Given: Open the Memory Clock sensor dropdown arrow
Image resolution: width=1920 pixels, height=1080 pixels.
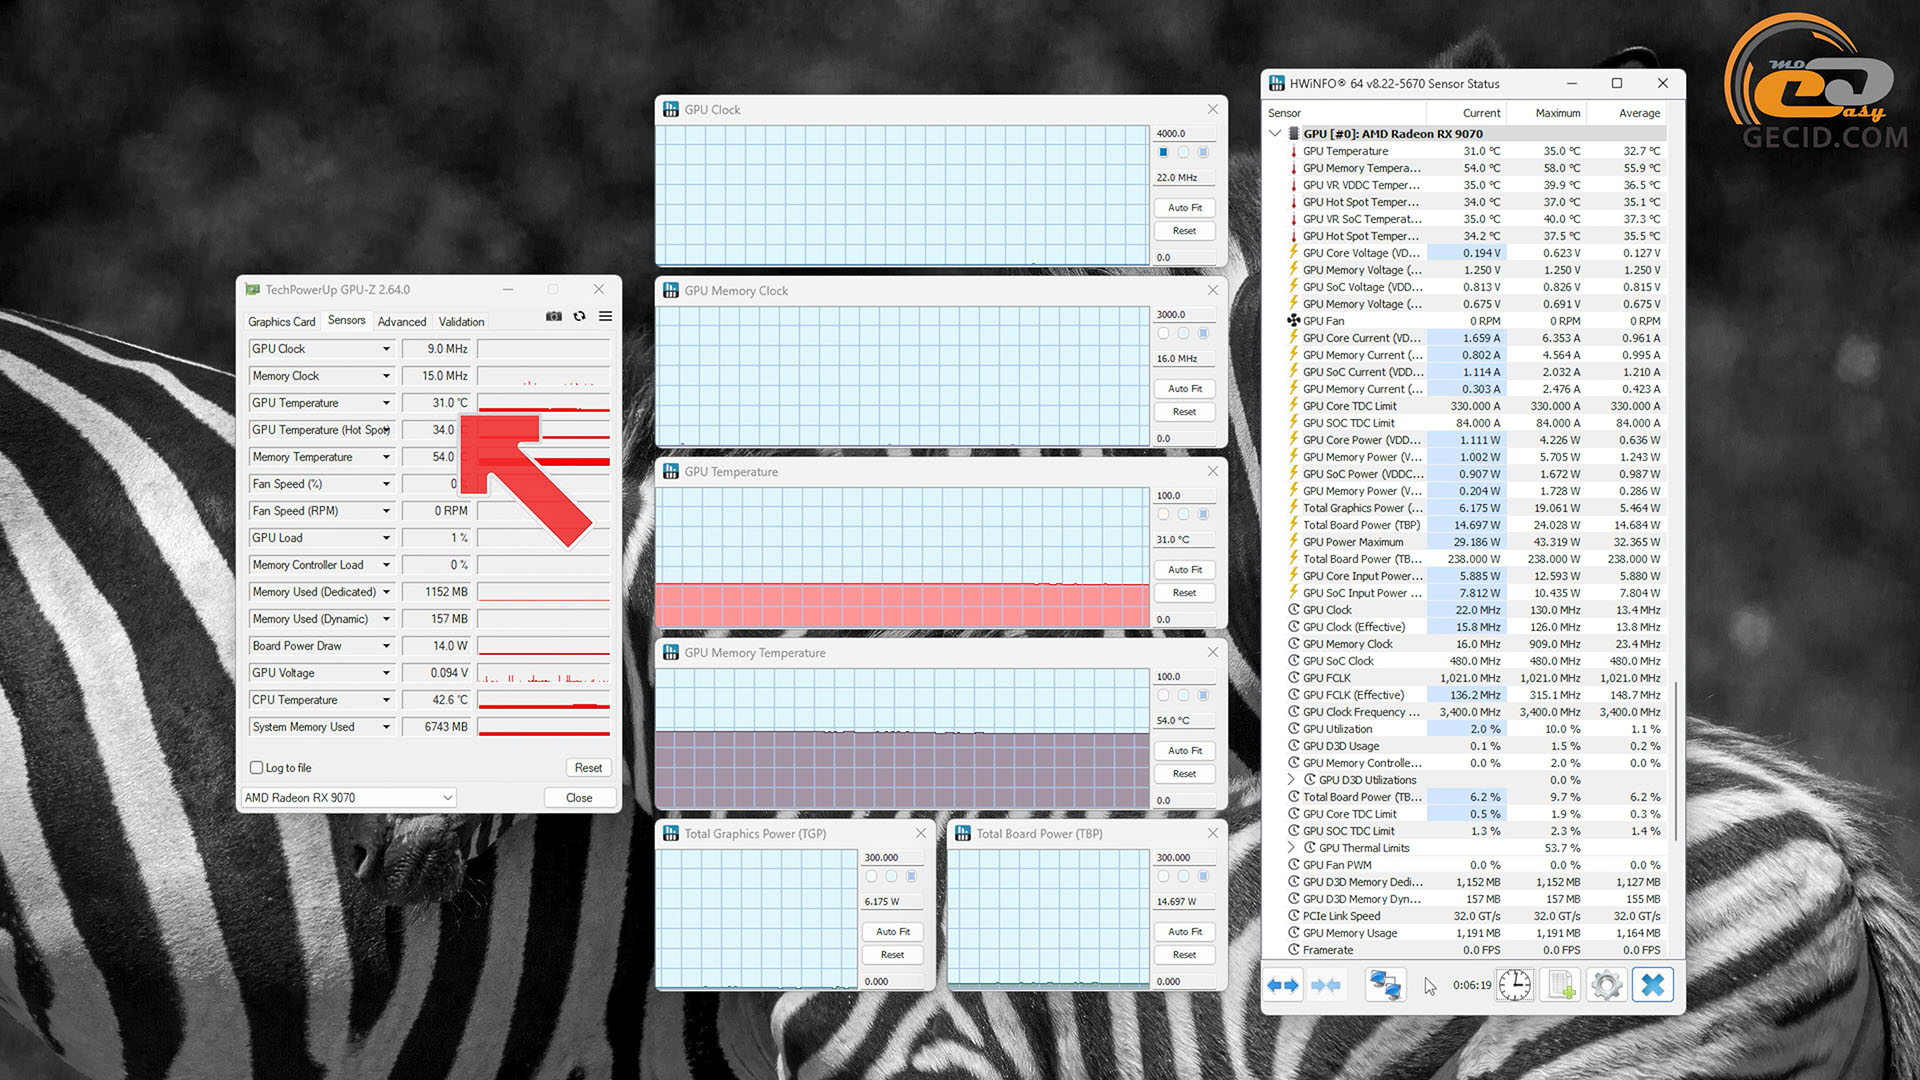Looking at the screenshot, I should (x=386, y=376).
